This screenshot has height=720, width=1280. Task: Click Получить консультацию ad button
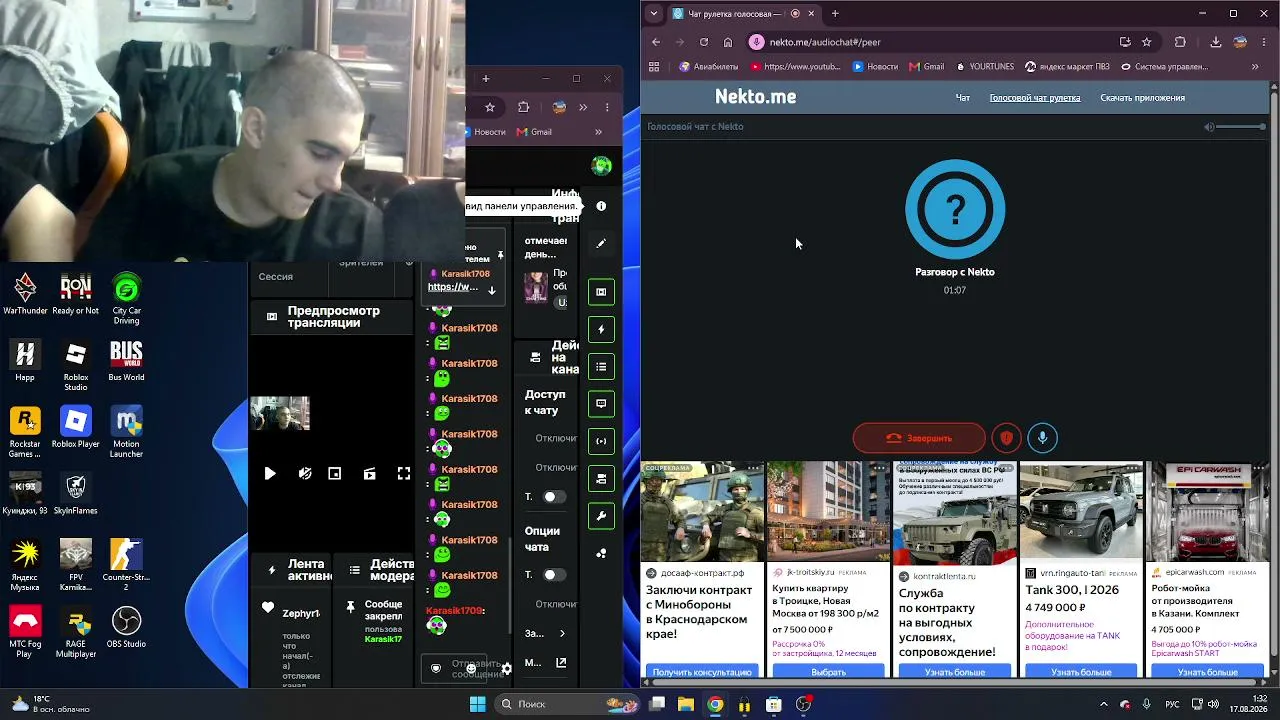[x=702, y=672]
